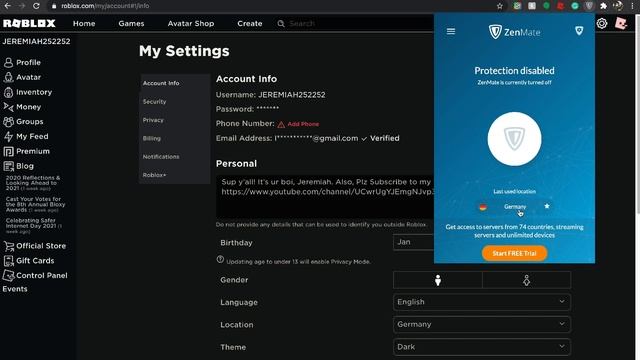Open the Bloxy Awards votes blog link
This screenshot has width=640, height=360.
point(35,204)
